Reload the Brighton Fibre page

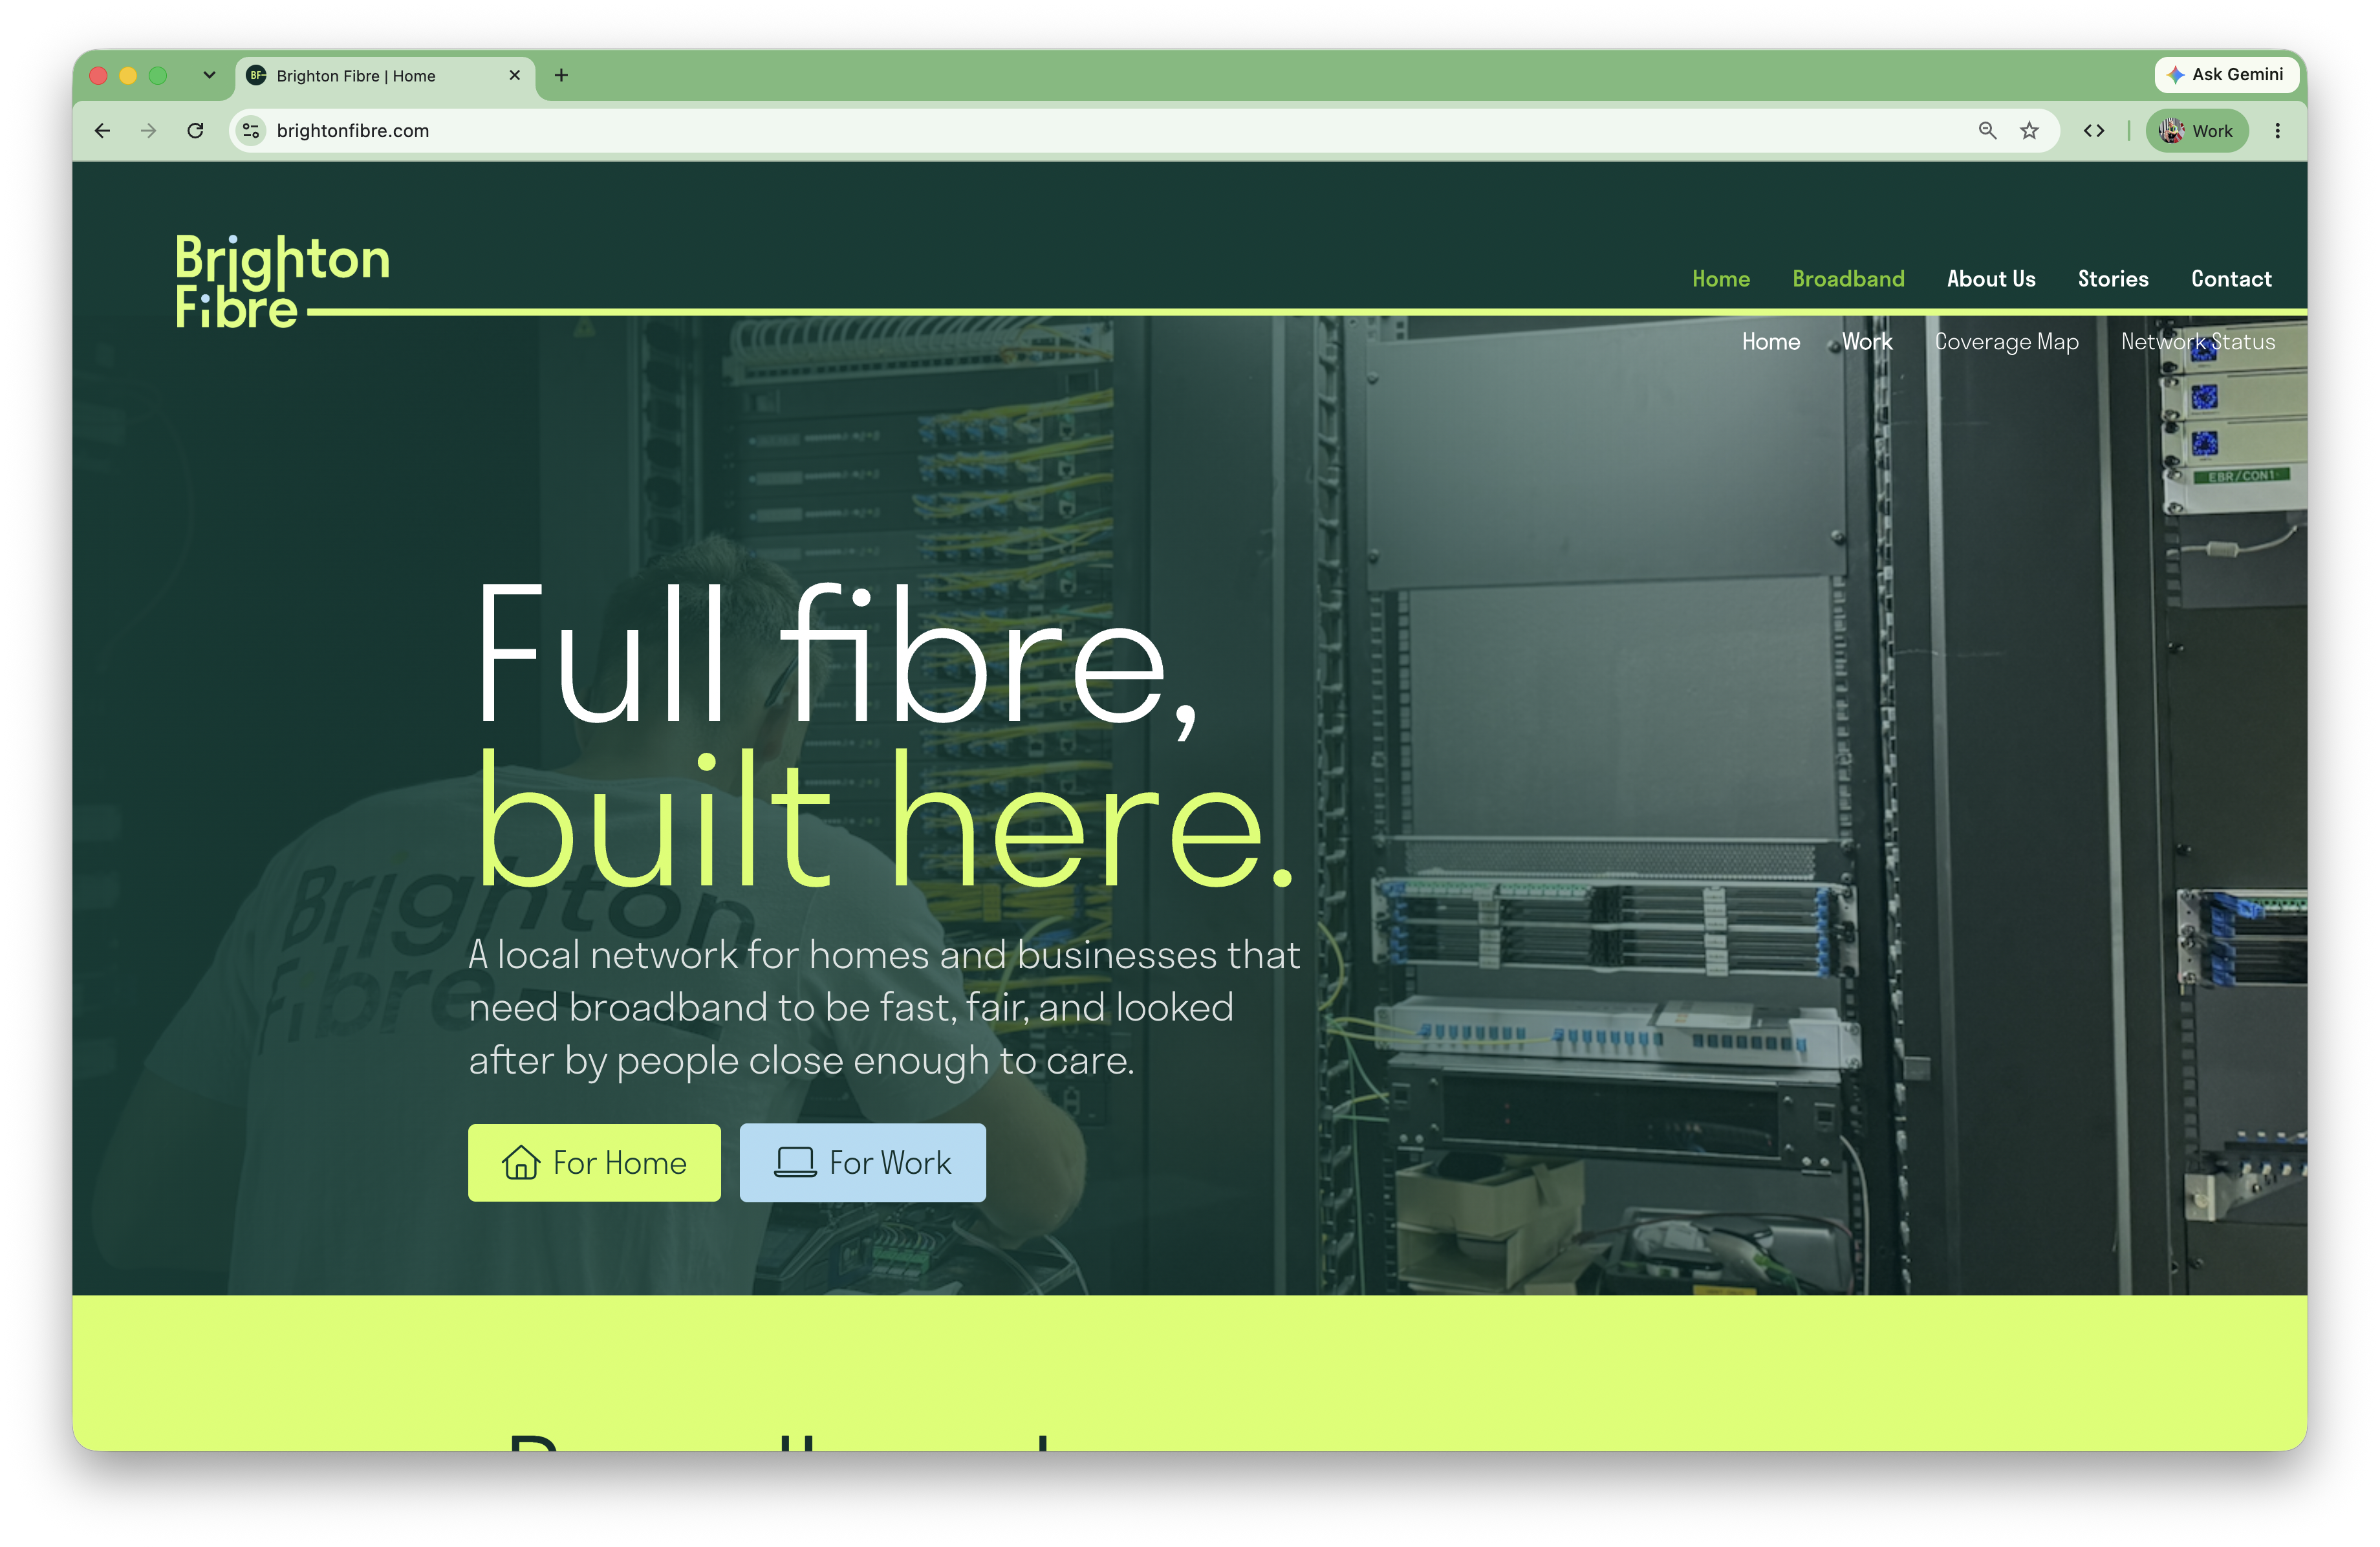(196, 131)
